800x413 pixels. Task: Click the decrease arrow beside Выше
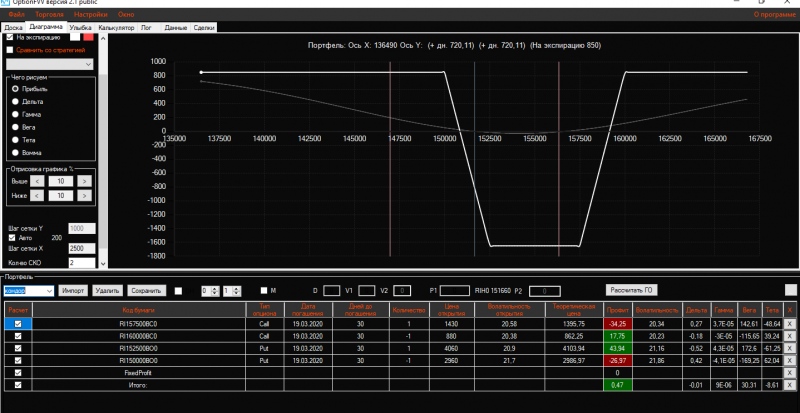point(36,181)
